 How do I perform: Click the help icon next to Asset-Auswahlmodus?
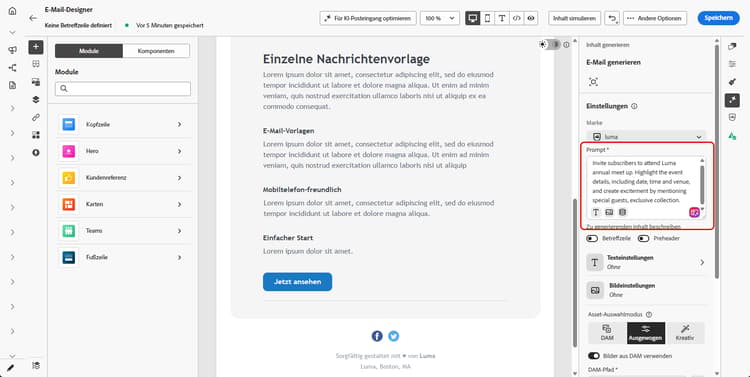click(649, 314)
